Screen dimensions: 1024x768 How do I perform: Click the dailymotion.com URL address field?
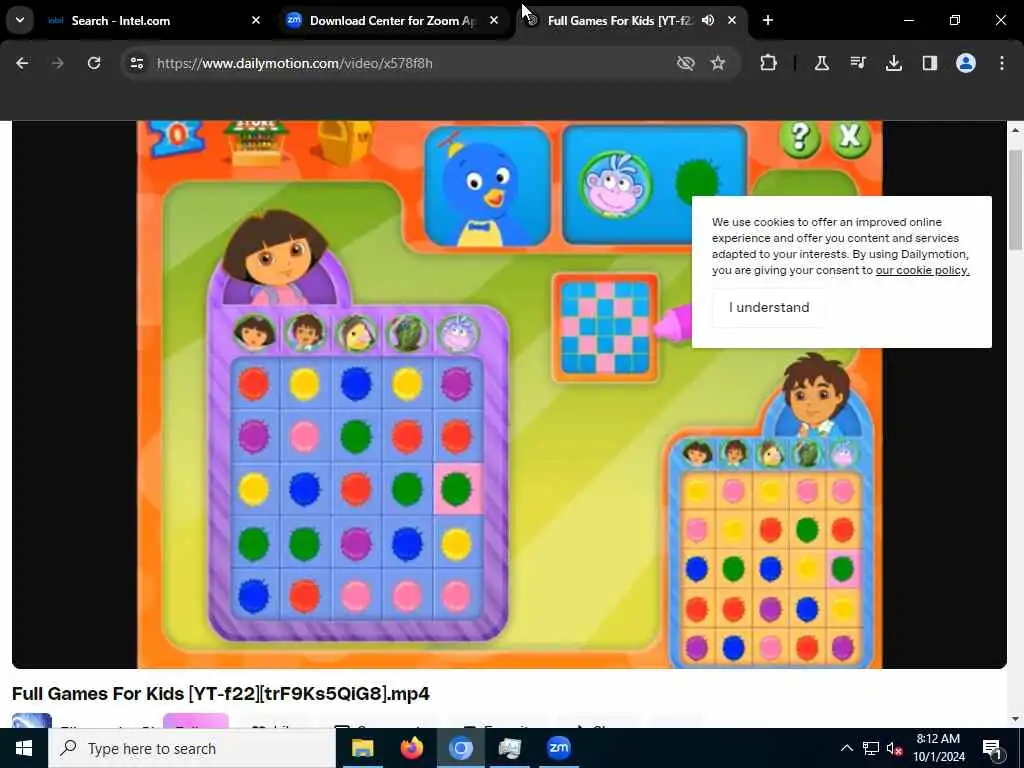(x=295, y=63)
